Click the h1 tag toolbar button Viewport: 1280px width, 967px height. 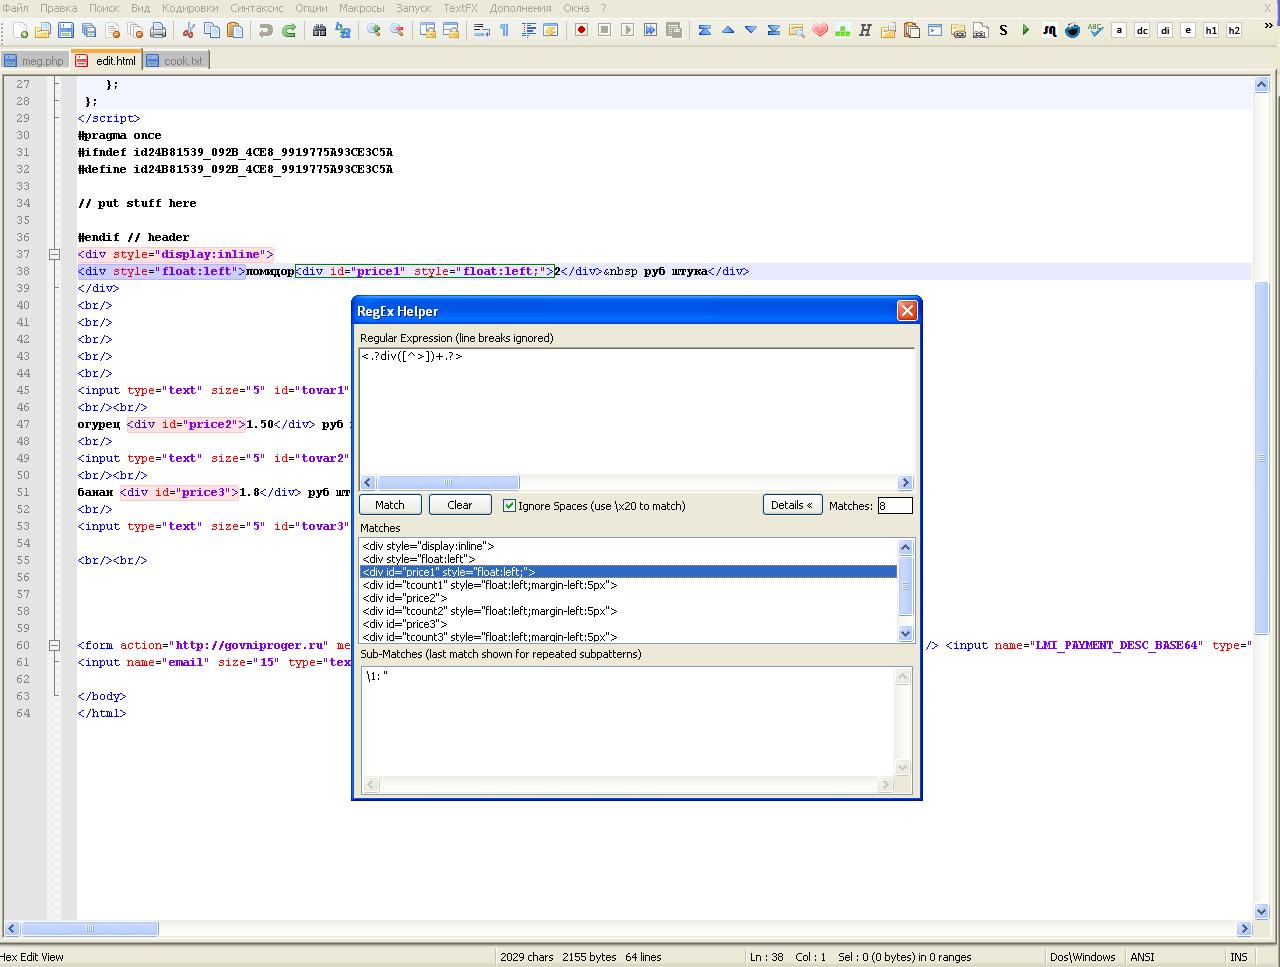pyautogui.click(x=1210, y=30)
